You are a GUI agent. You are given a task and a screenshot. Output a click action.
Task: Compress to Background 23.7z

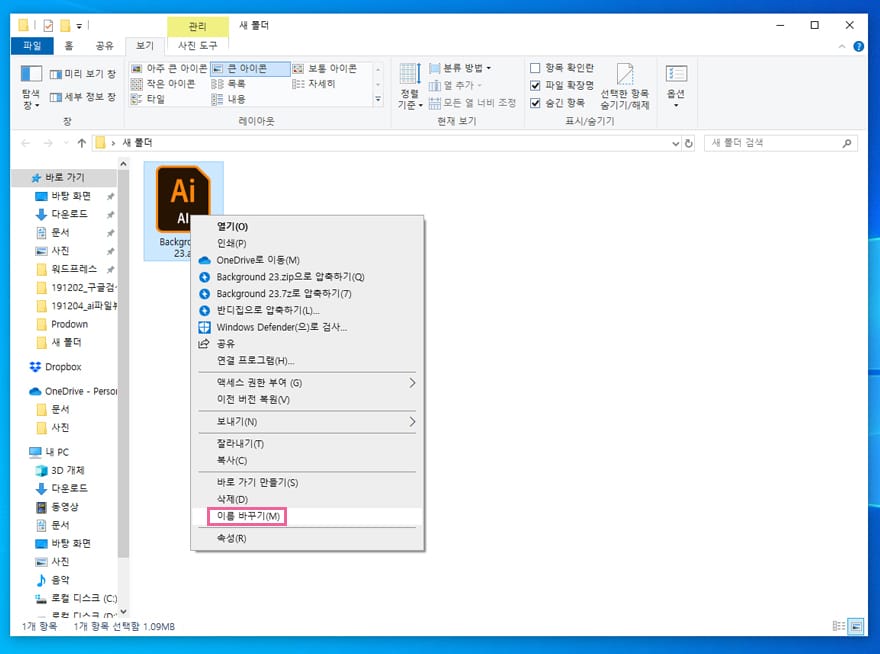tap(308, 294)
